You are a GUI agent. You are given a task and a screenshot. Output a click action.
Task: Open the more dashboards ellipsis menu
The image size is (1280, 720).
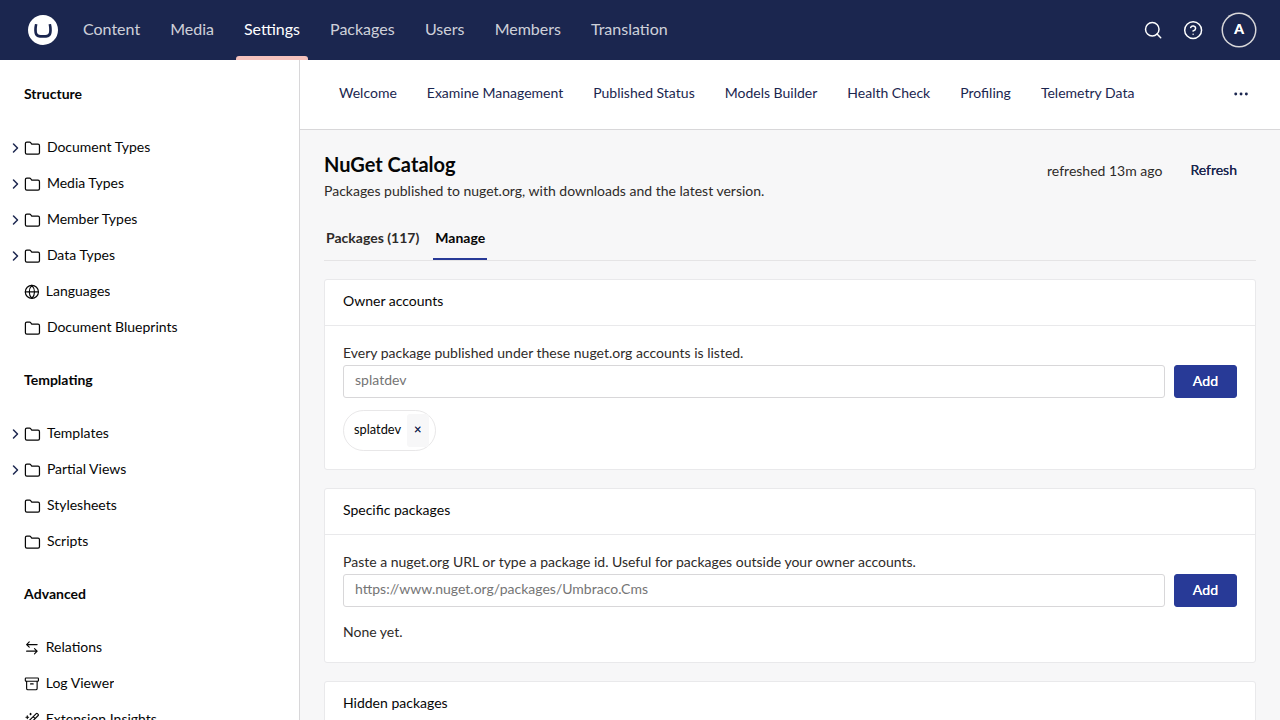pyautogui.click(x=1241, y=94)
